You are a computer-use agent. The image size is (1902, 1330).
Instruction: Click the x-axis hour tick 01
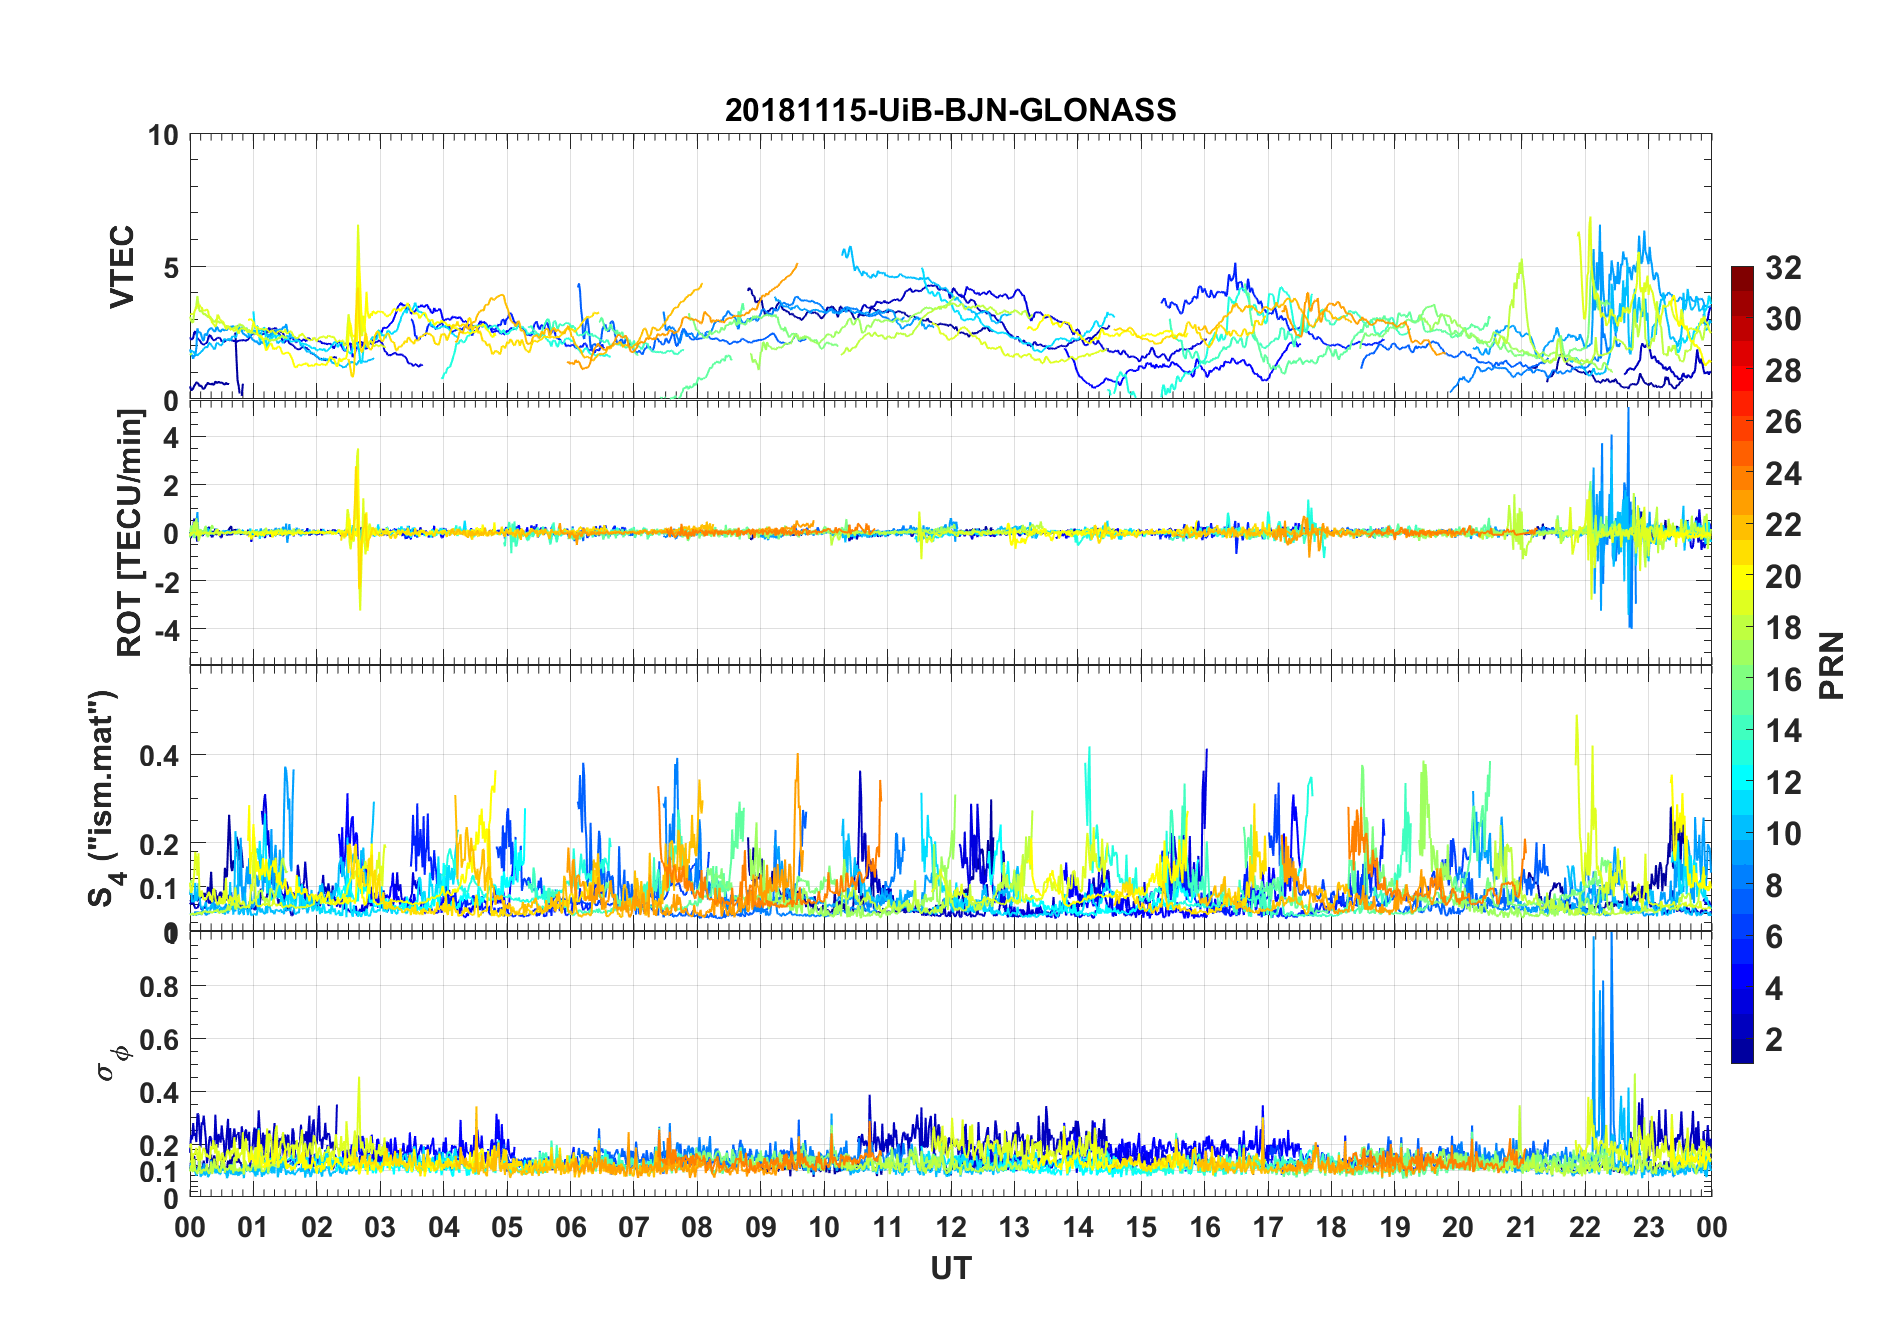point(253,1227)
